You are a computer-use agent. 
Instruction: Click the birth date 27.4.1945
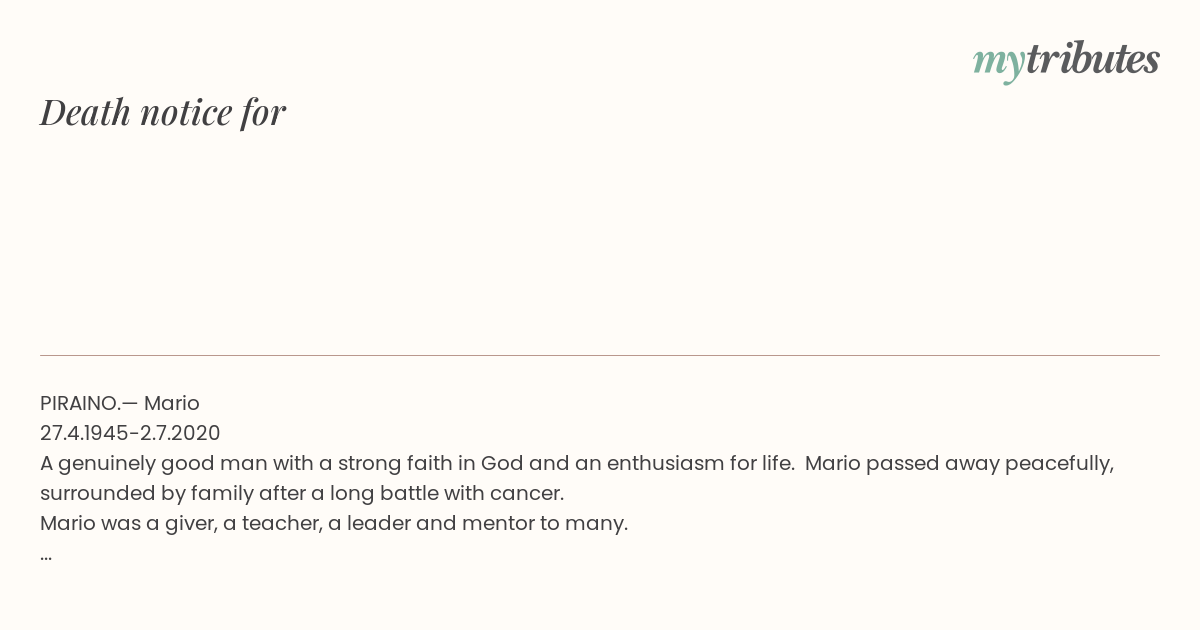click(84, 433)
